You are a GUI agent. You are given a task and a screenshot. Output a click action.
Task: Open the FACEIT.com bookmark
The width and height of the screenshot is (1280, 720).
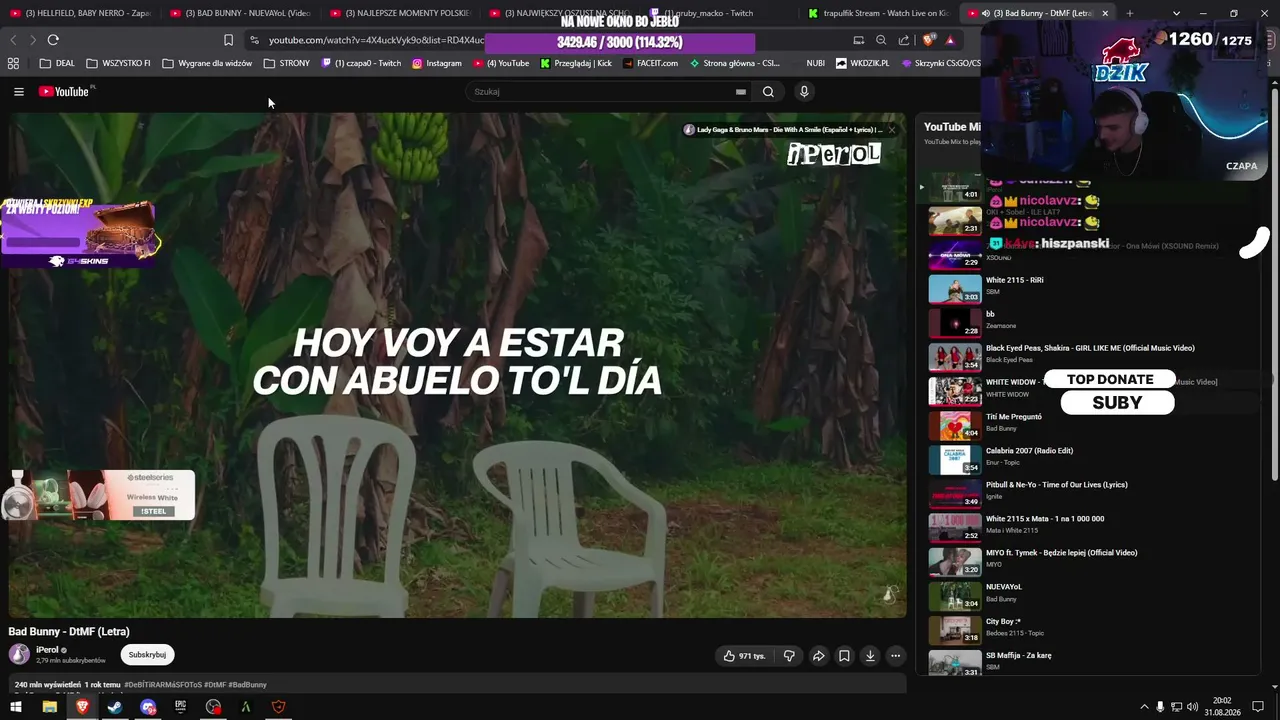[650, 63]
